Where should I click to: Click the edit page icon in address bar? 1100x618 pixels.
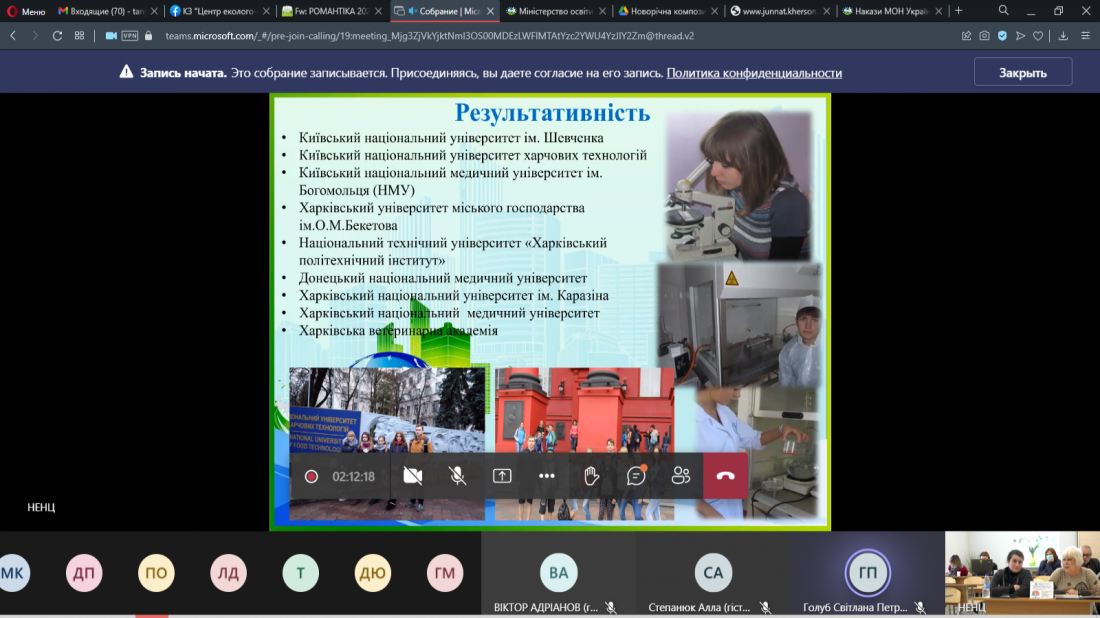pyautogui.click(x=967, y=36)
